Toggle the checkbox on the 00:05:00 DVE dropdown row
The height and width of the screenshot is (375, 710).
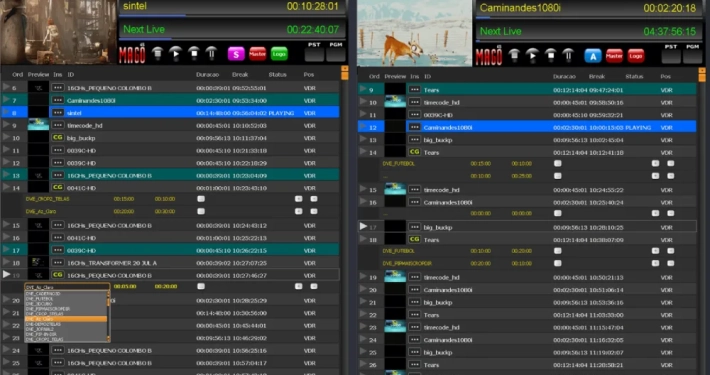[201, 286]
